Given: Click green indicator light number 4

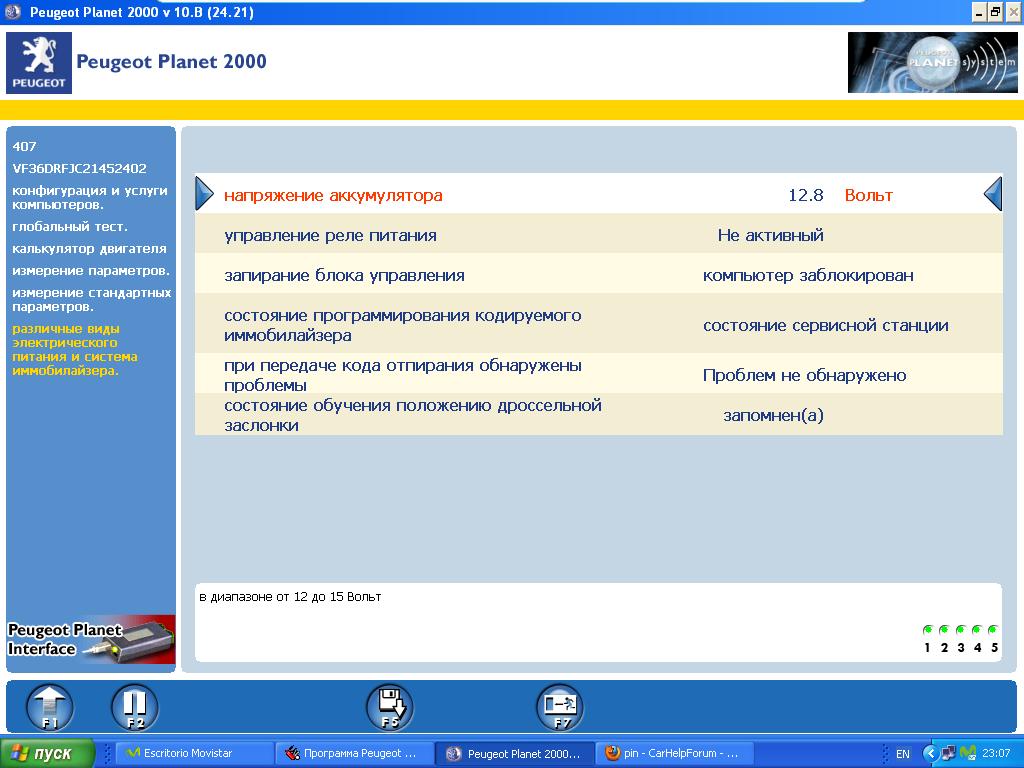Looking at the screenshot, I should (x=977, y=630).
